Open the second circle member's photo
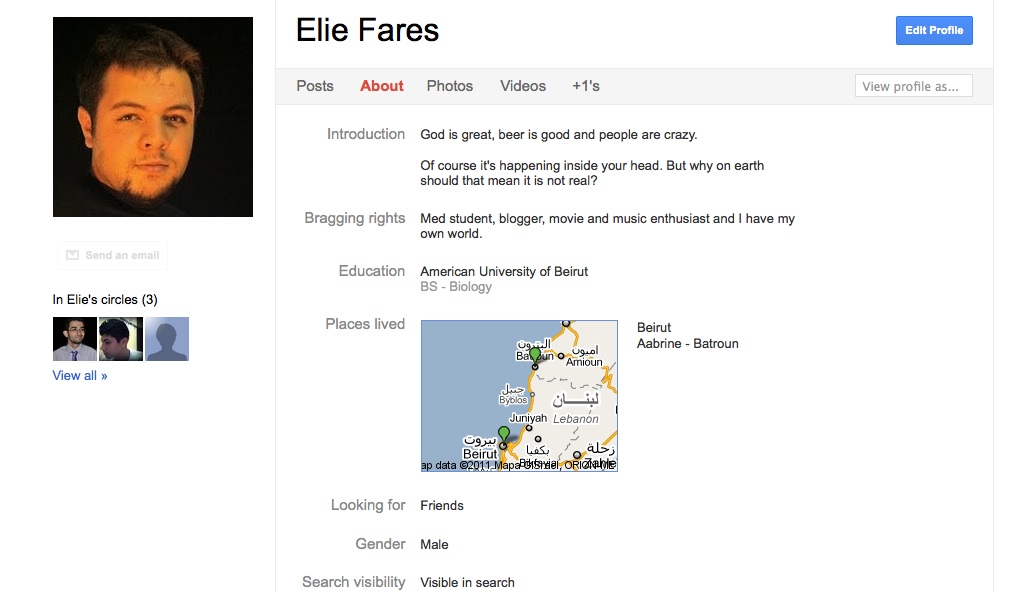This screenshot has height=592, width=1021. coord(121,339)
